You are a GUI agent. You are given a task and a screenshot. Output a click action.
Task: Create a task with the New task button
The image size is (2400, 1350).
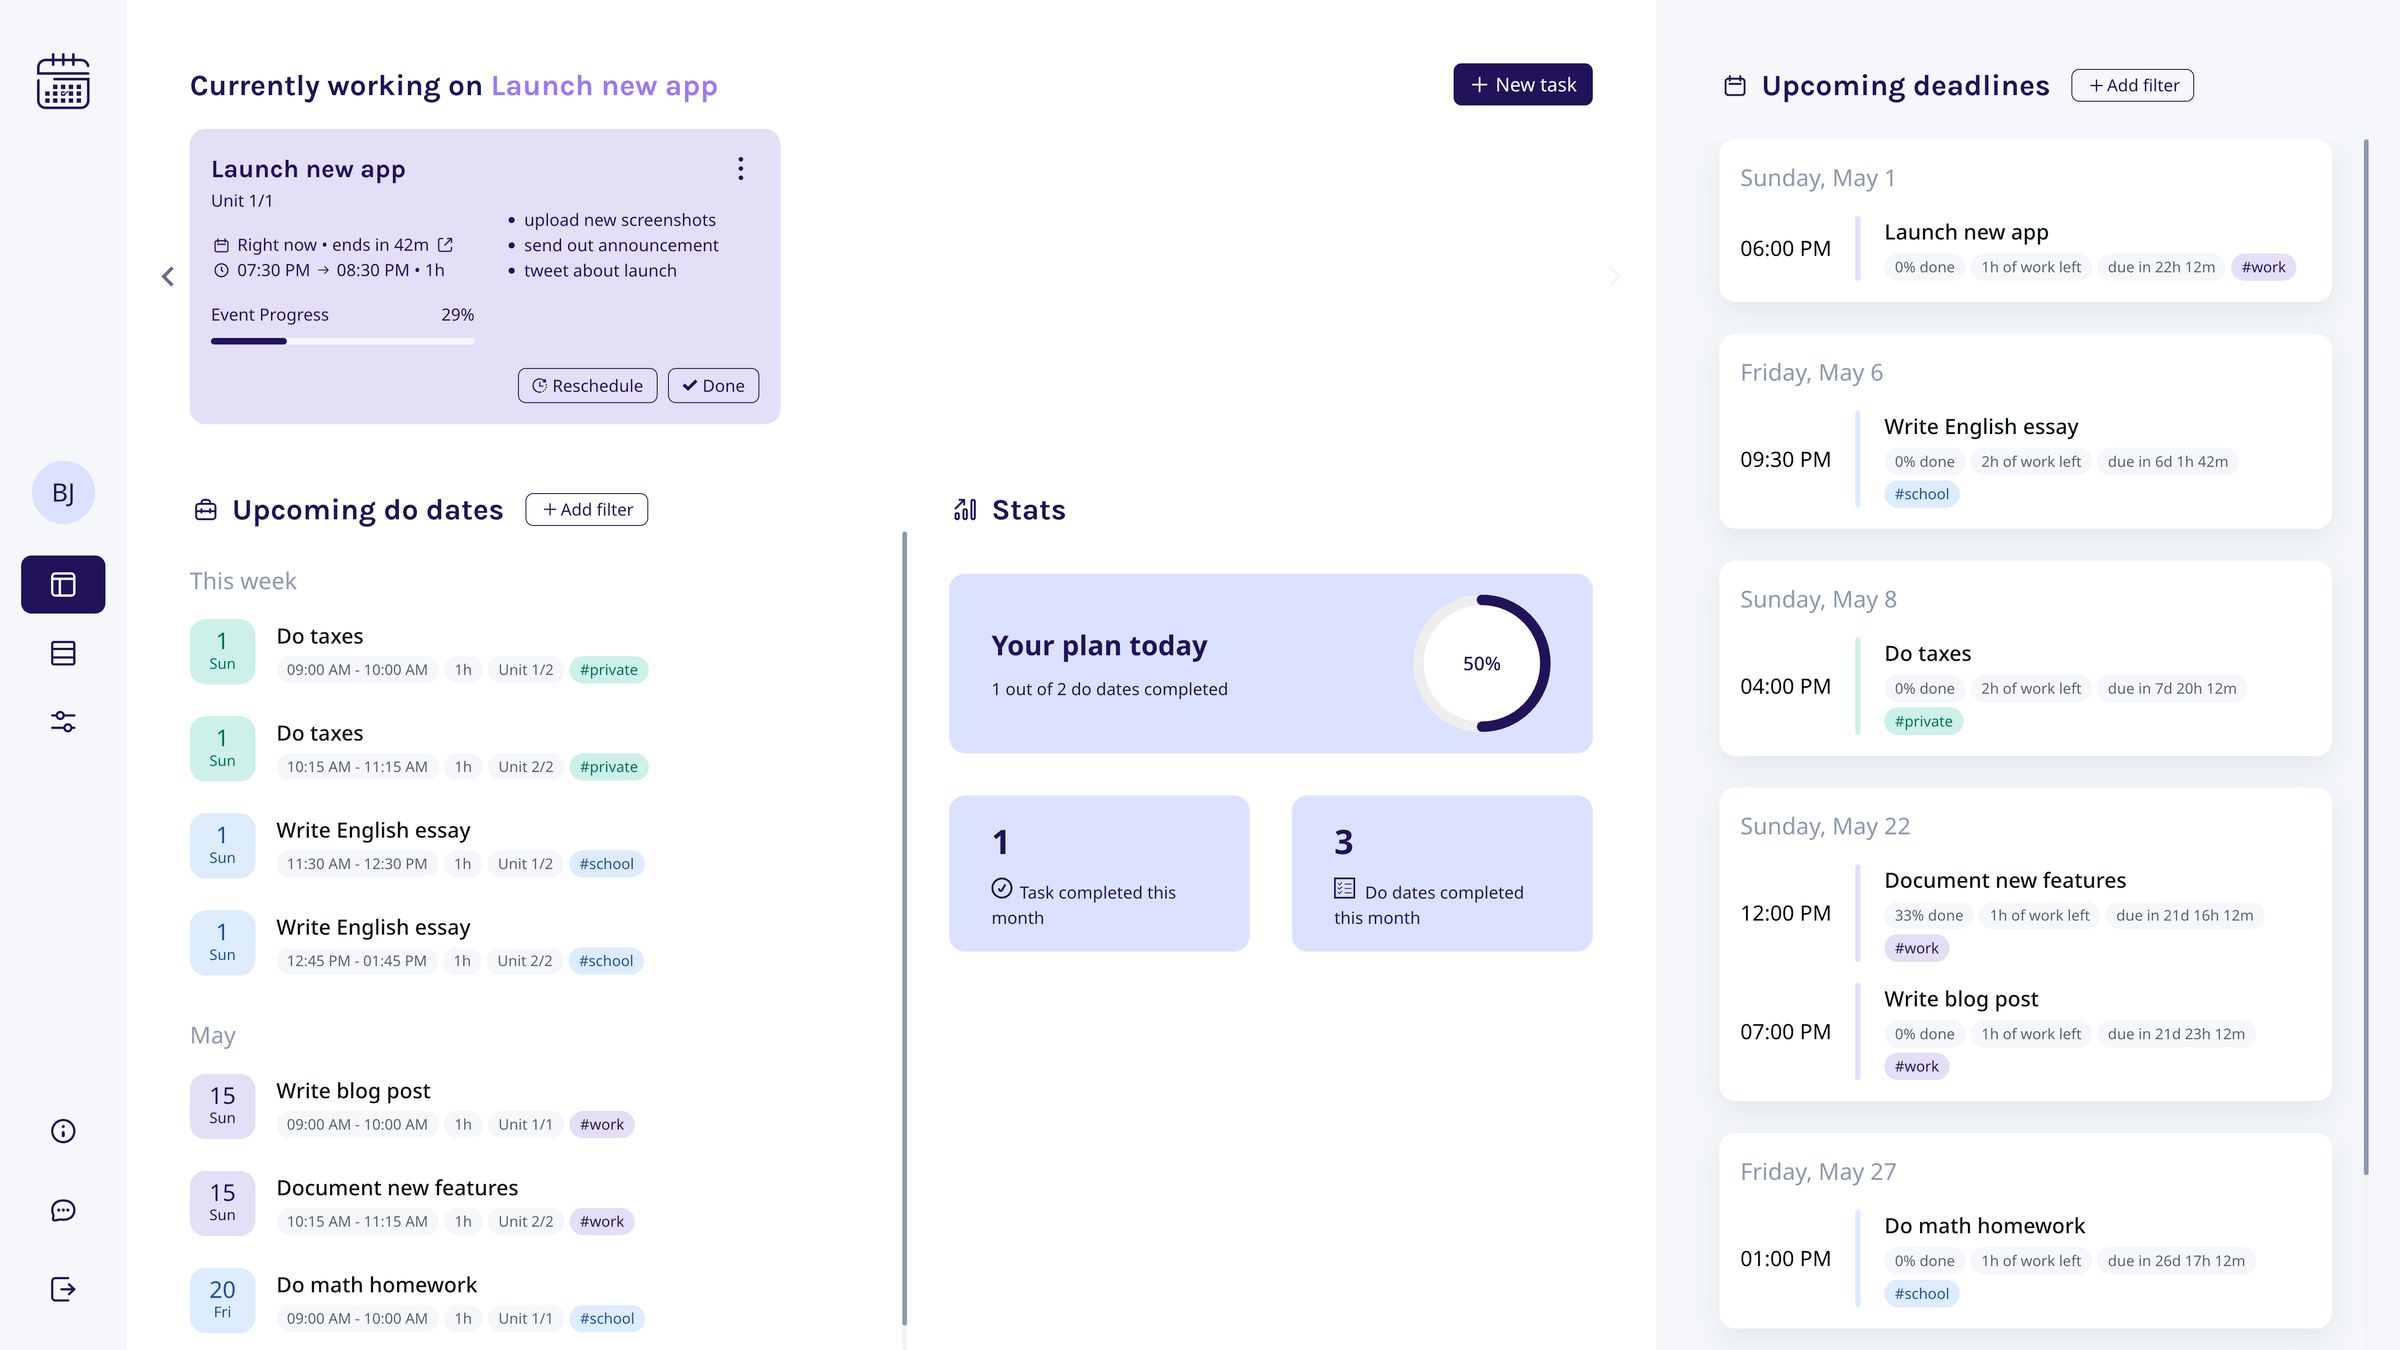coord(1522,84)
